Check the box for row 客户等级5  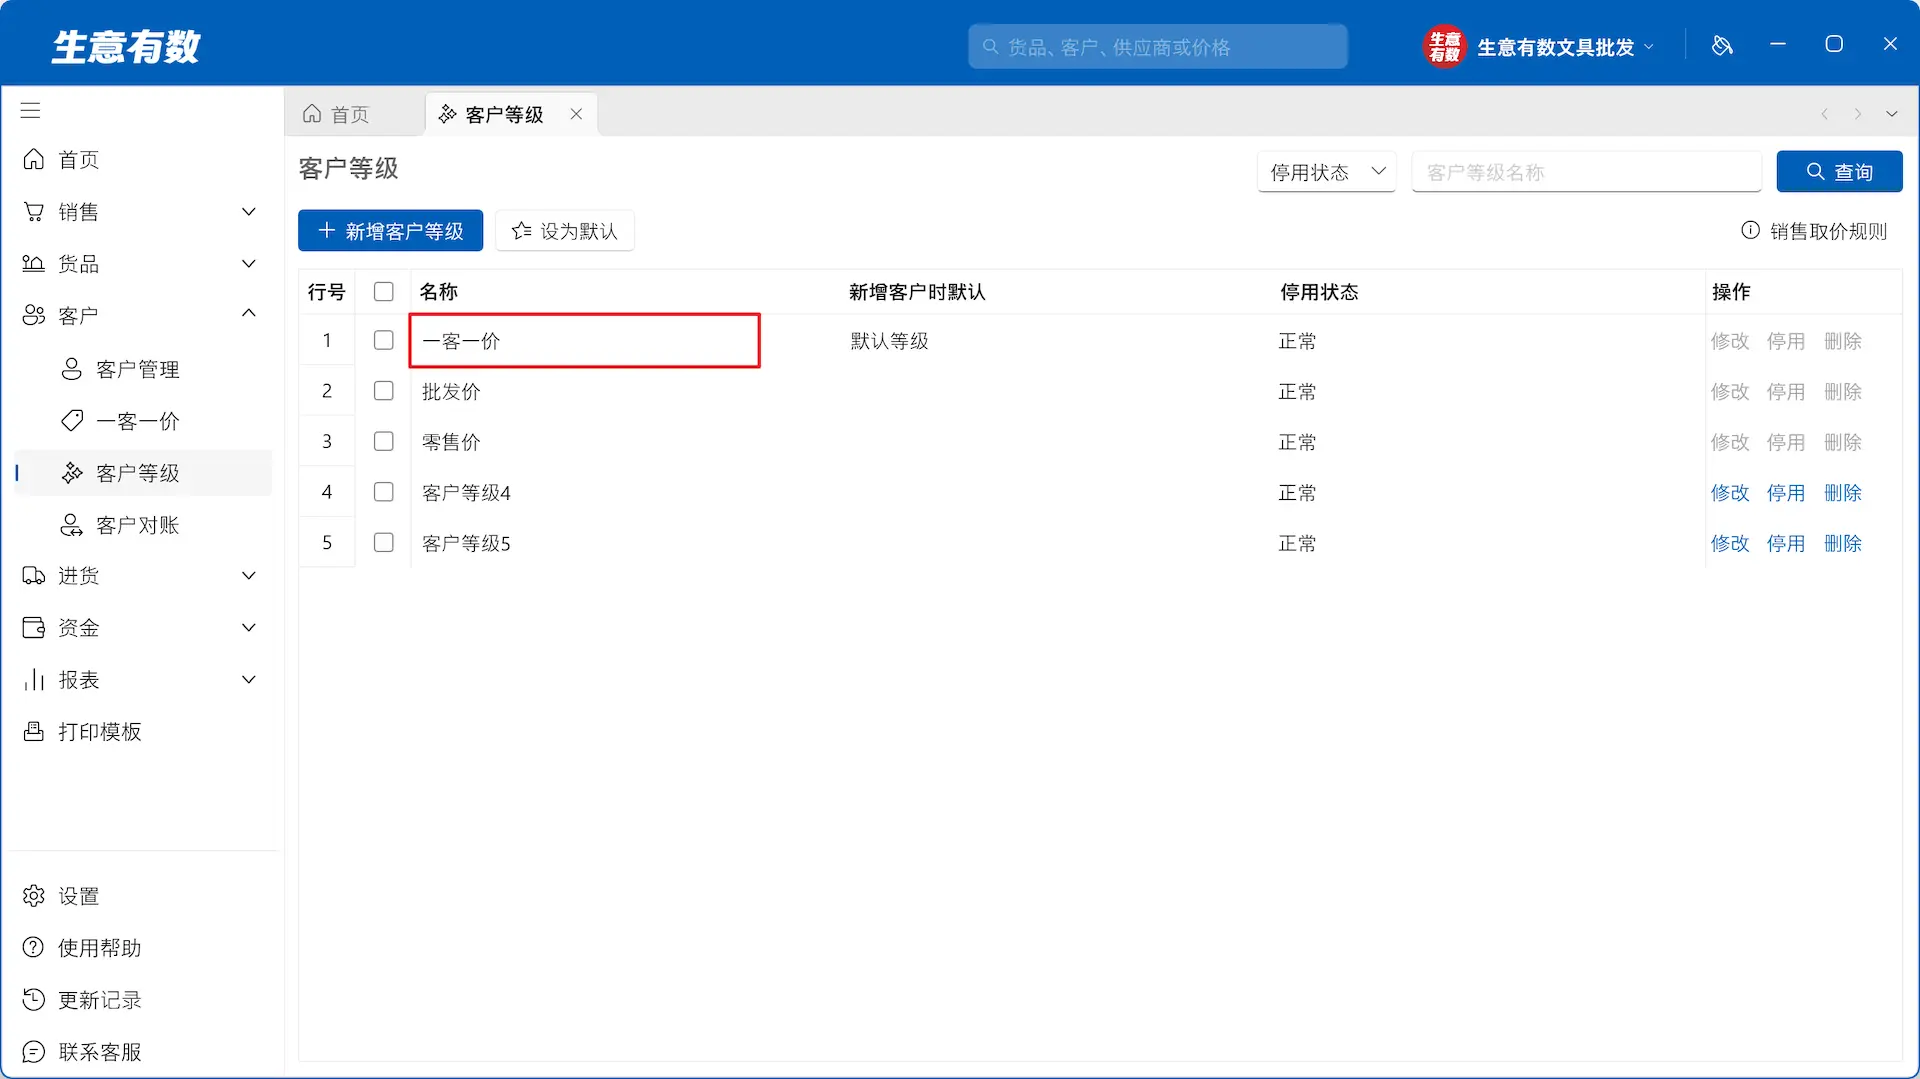pos(383,542)
